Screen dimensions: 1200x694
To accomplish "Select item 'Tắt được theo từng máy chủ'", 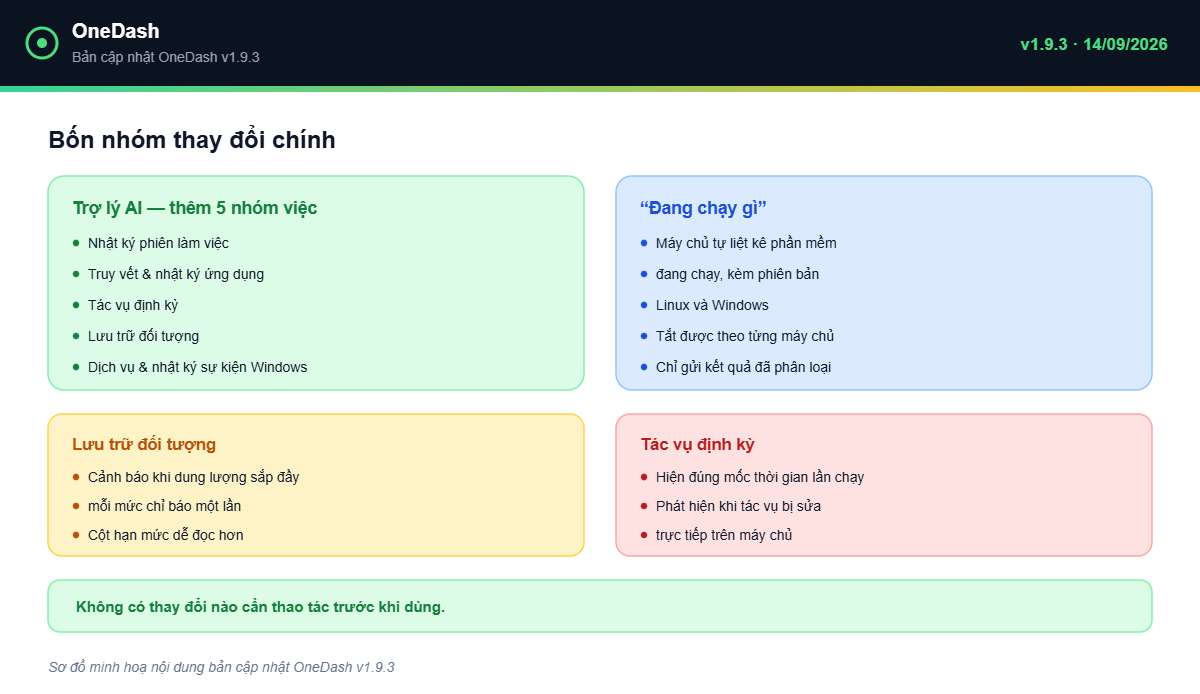I will point(745,336).
